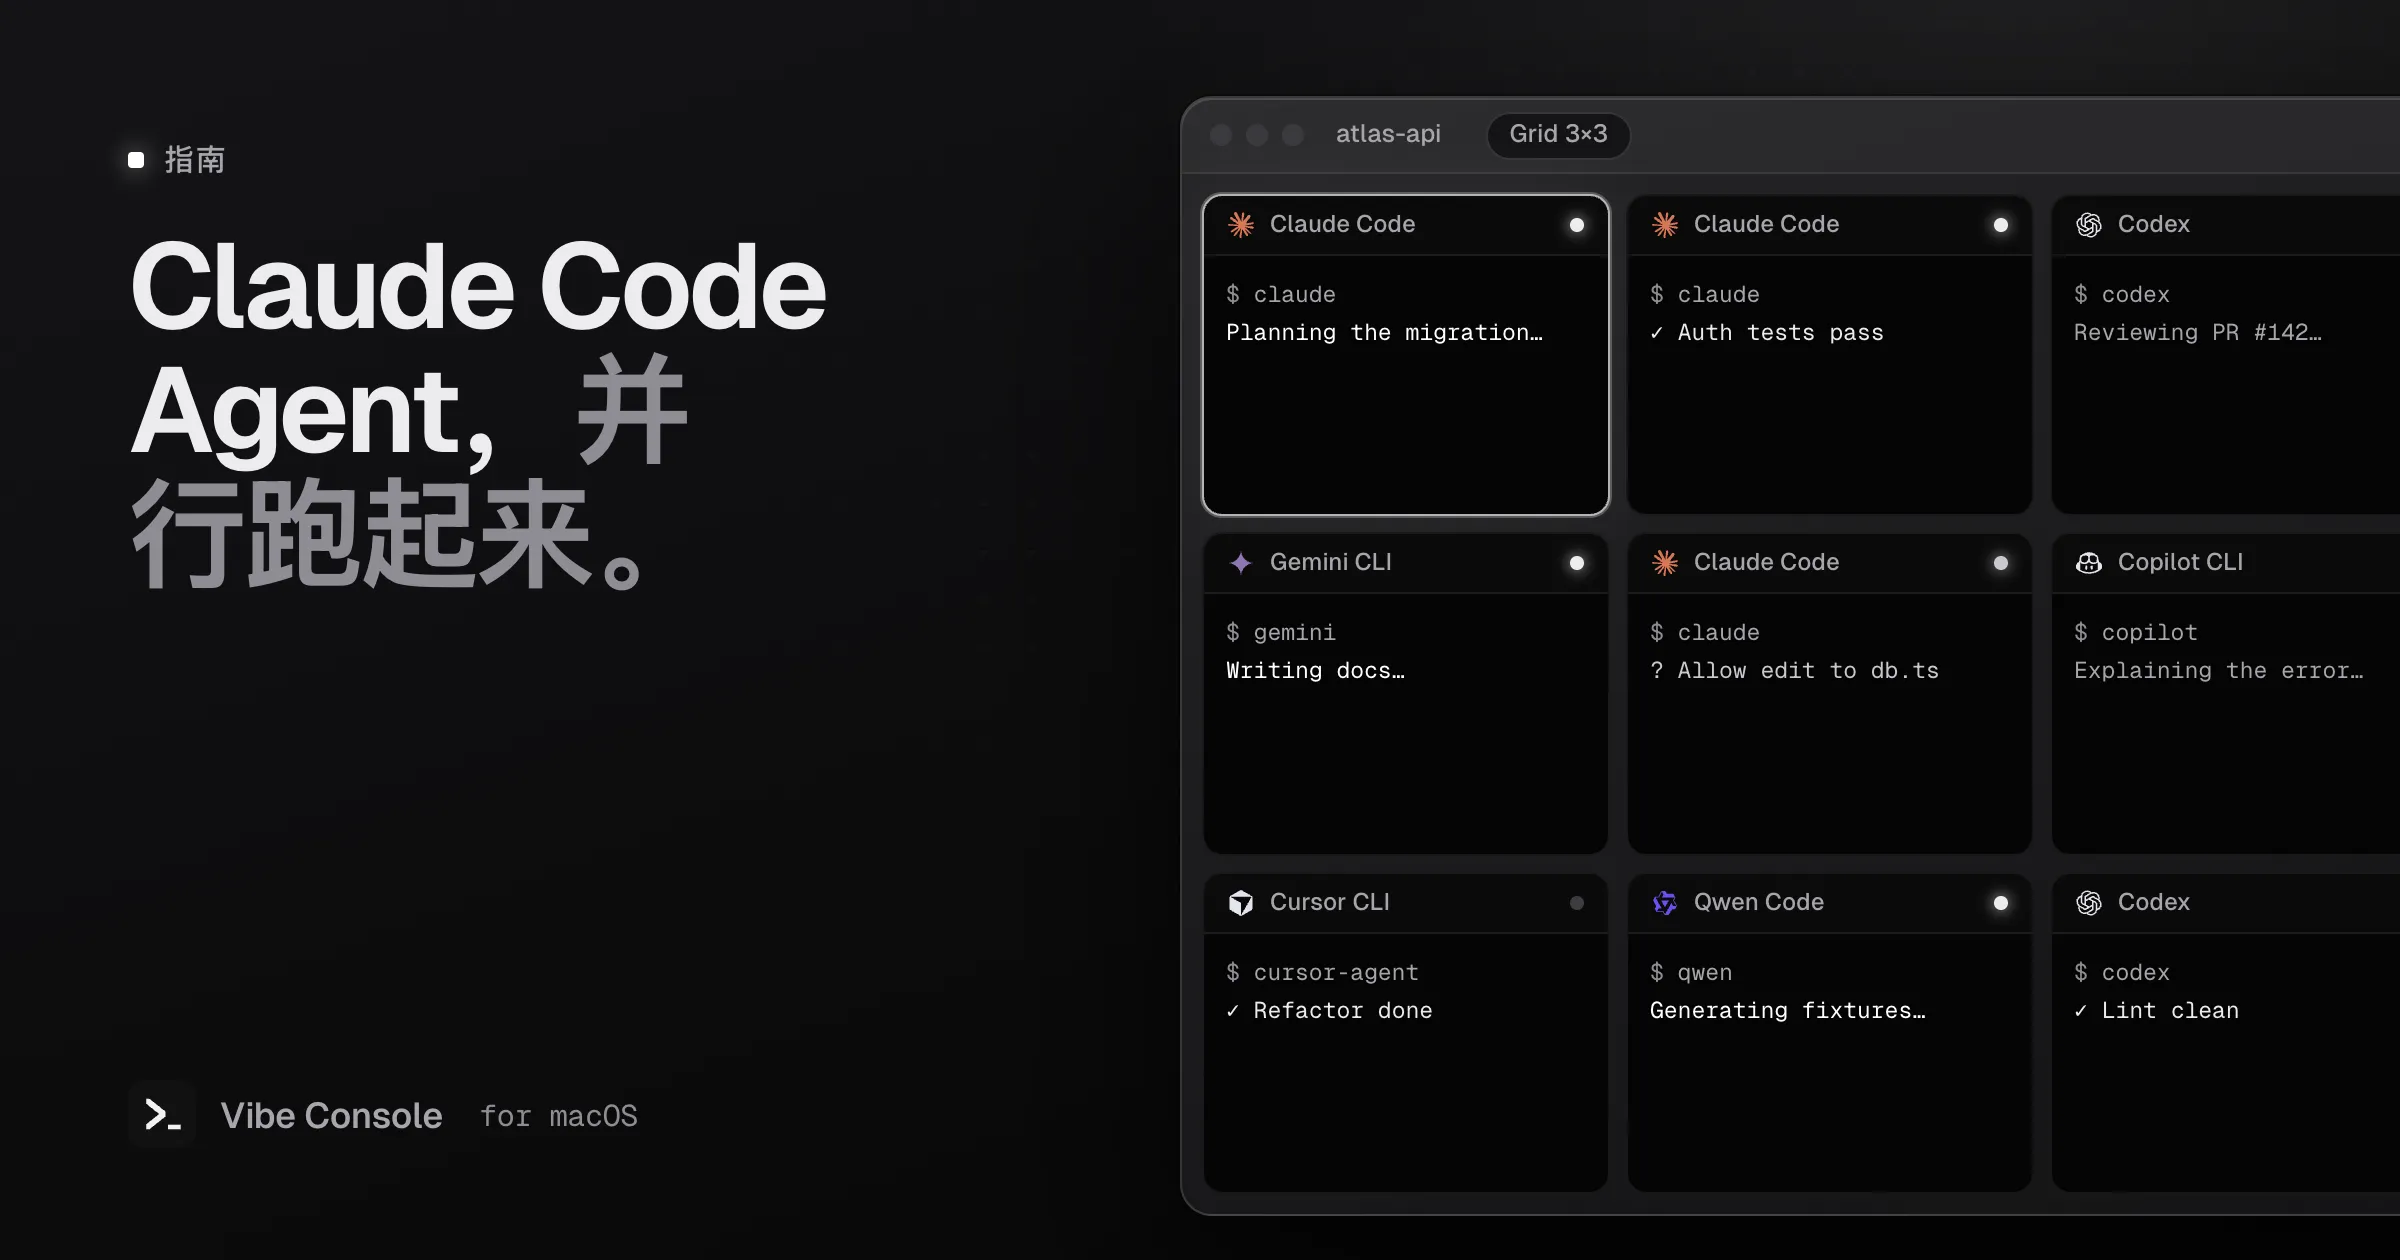Select the atlas-api project title

pyautogui.click(x=1388, y=134)
